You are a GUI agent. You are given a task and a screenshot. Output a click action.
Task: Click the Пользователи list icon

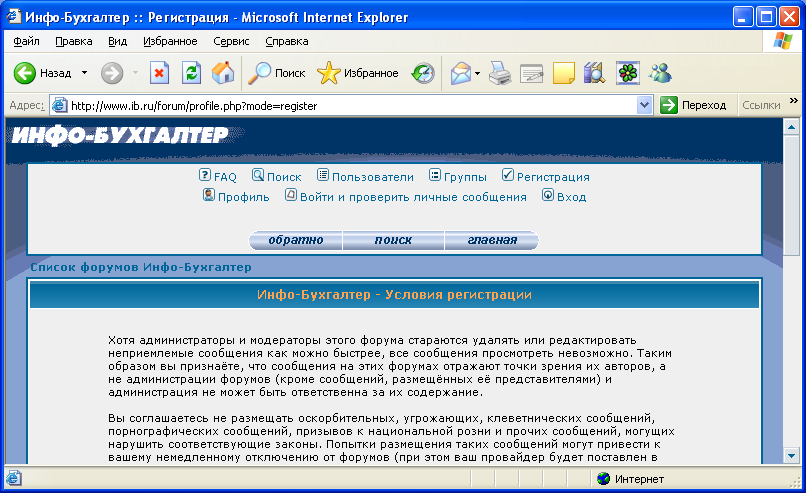[x=323, y=175]
